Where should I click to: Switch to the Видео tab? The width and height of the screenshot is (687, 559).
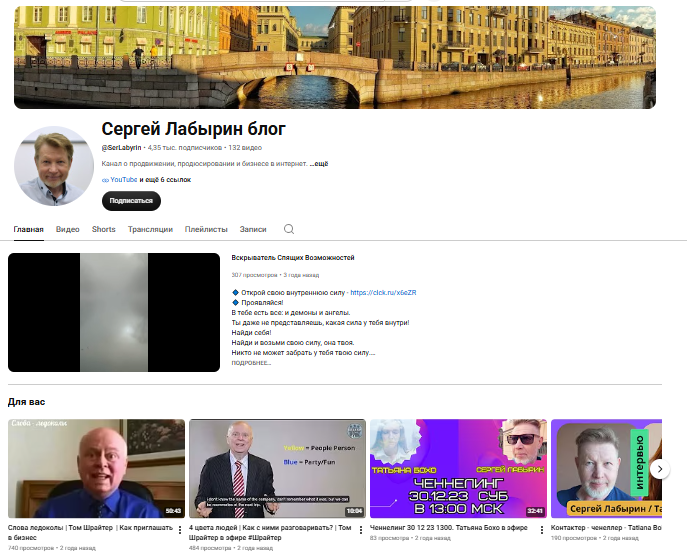67,229
